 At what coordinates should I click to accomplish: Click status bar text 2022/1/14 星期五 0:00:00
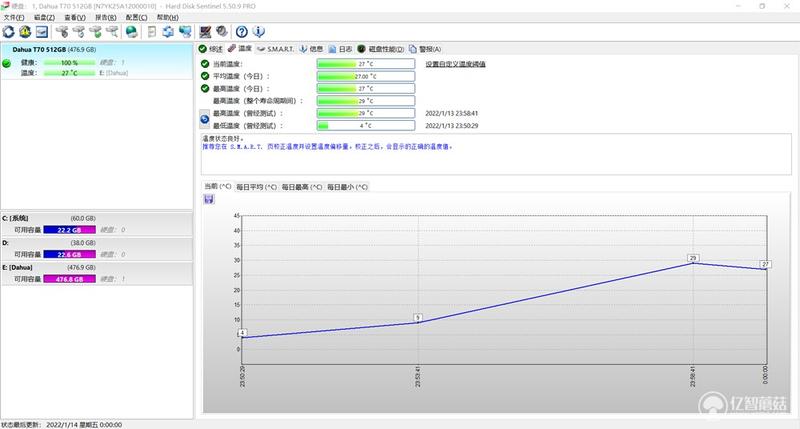tap(84, 424)
